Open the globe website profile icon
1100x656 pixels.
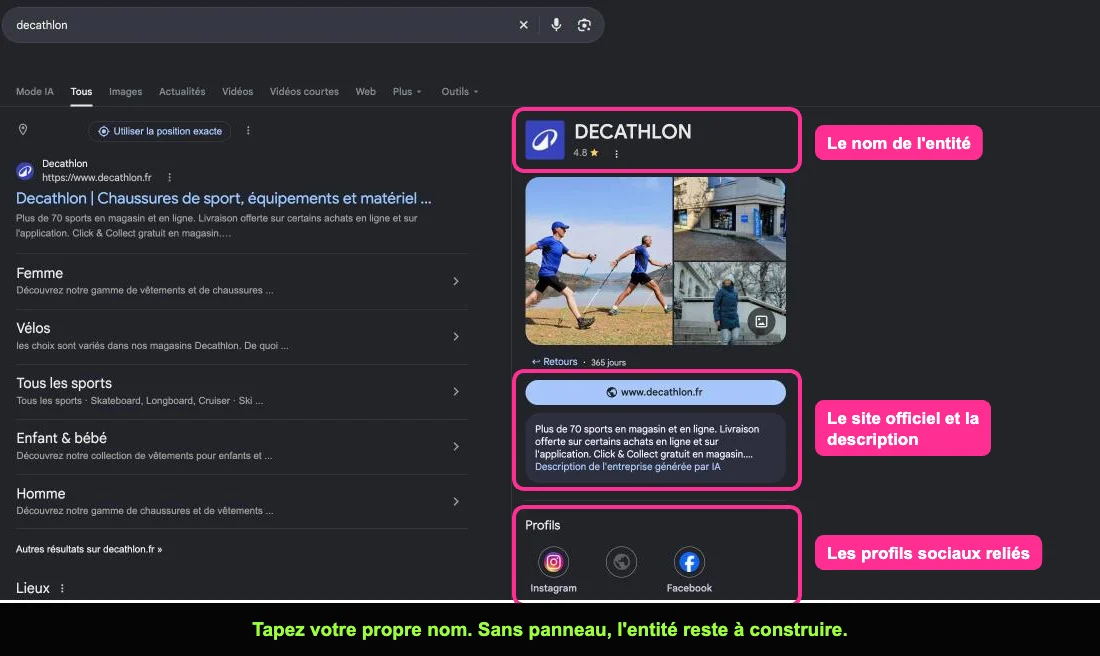(x=621, y=562)
